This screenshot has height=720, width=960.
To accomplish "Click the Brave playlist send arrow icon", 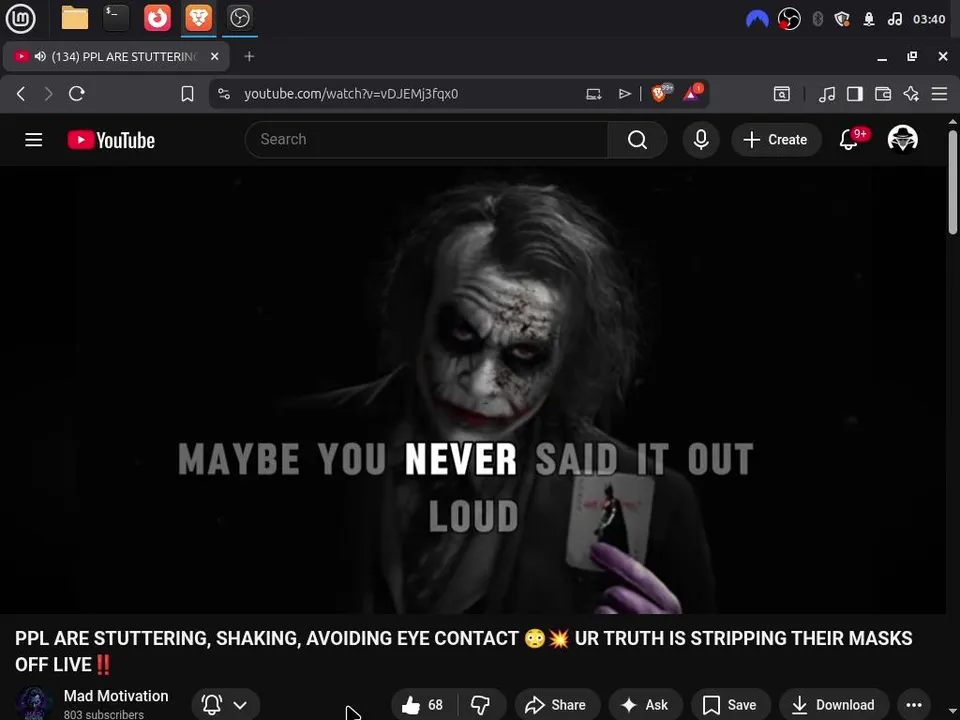I will pyautogui.click(x=624, y=94).
